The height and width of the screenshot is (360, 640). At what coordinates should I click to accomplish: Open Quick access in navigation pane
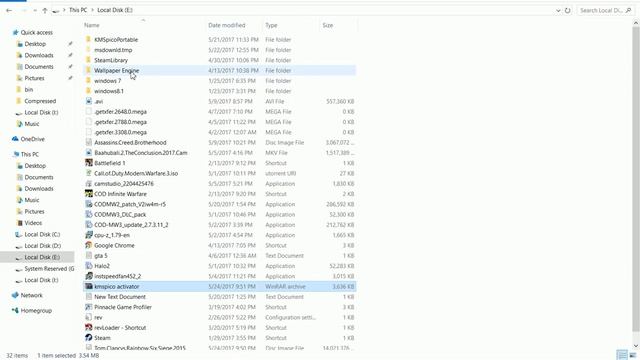click(x=36, y=32)
